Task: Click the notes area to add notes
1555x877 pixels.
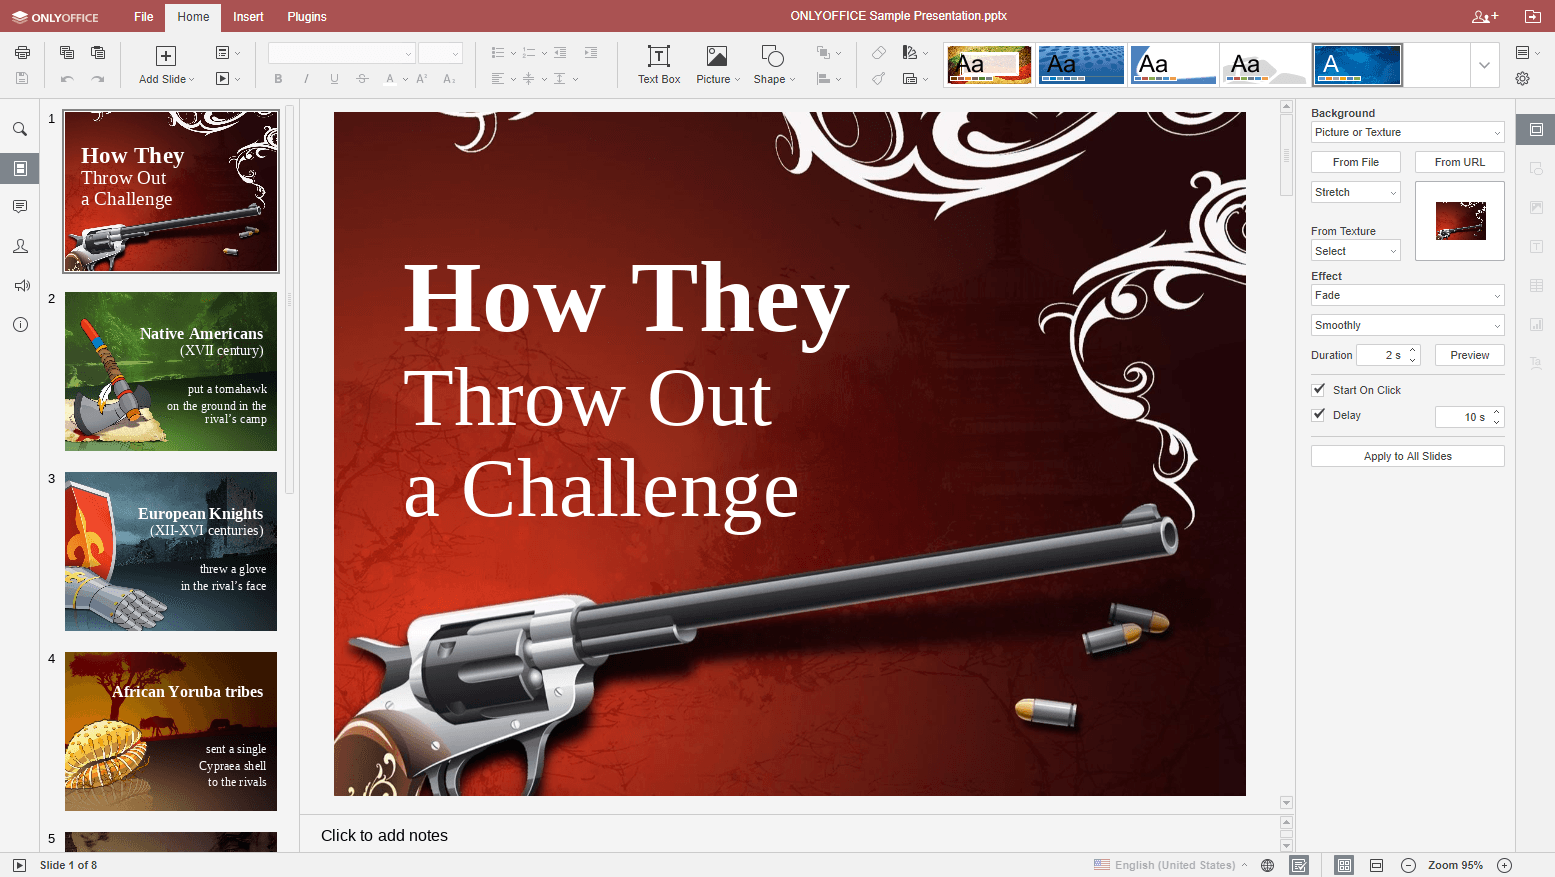Action: 790,835
